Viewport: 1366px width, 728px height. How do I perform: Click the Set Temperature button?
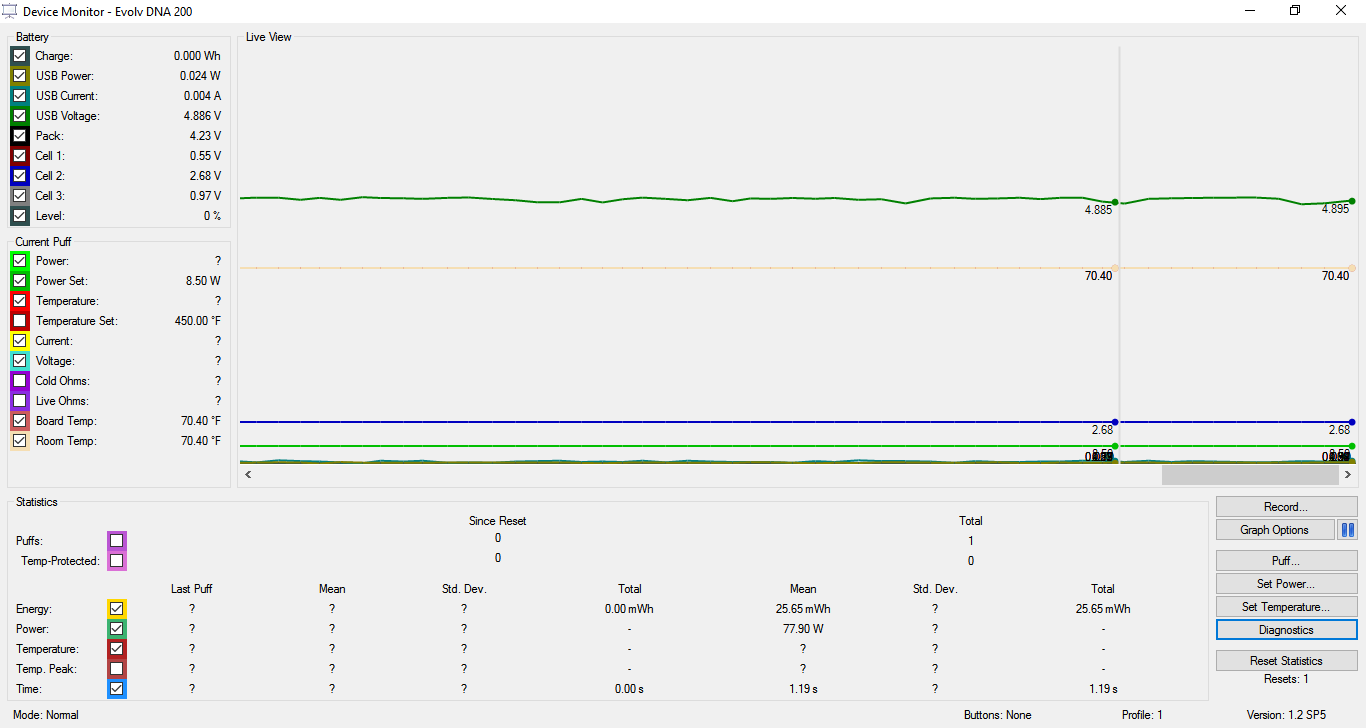point(1286,607)
